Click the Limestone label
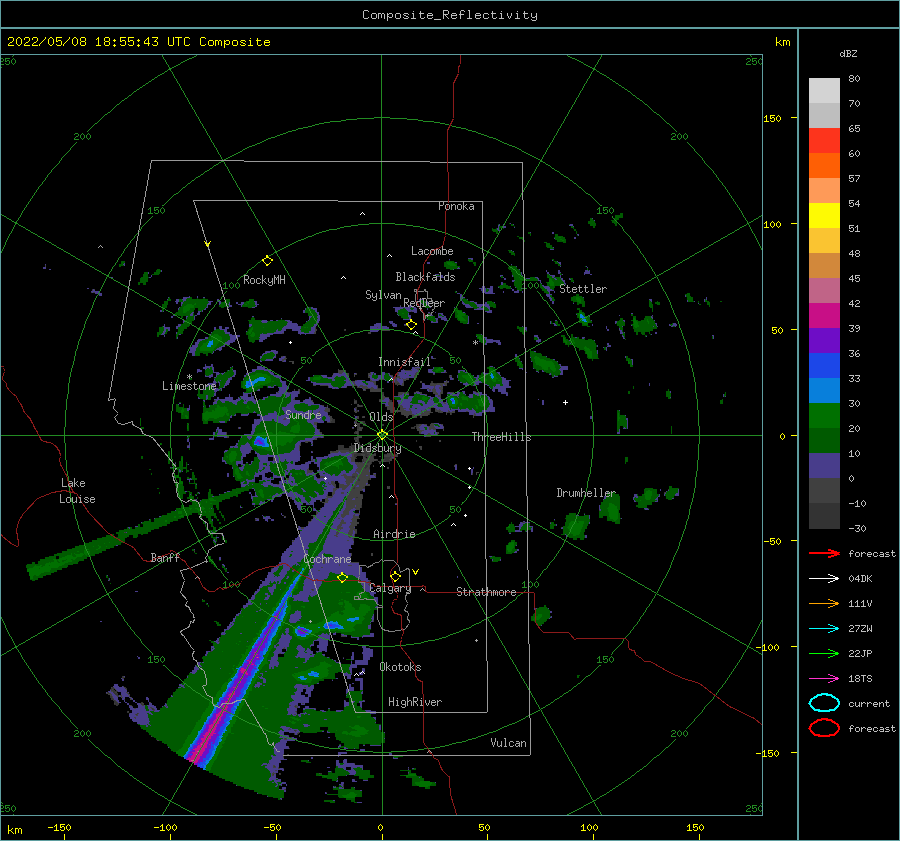 click(x=189, y=386)
